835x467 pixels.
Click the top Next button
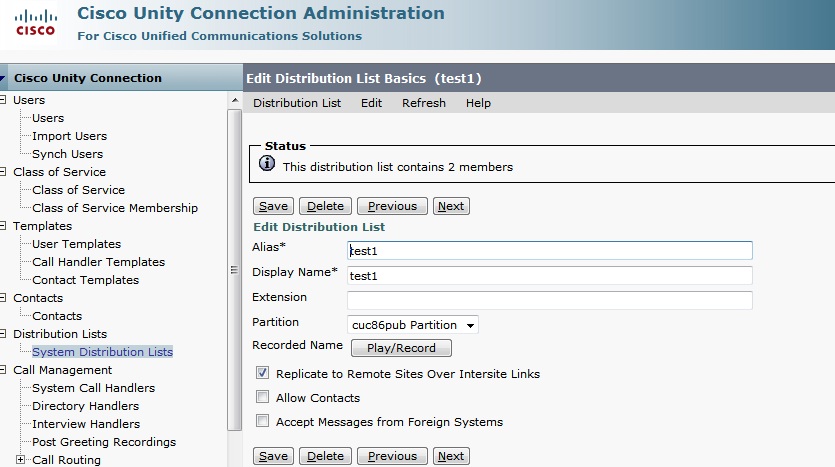tap(451, 206)
